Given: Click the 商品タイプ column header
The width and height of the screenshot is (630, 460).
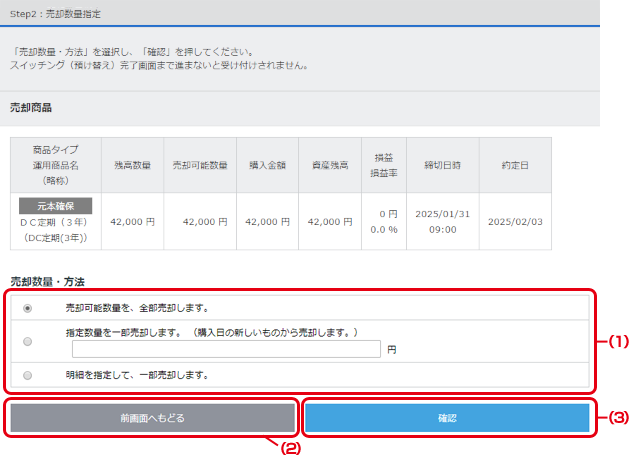Looking at the screenshot, I should pyautogui.click(x=55, y=165).
